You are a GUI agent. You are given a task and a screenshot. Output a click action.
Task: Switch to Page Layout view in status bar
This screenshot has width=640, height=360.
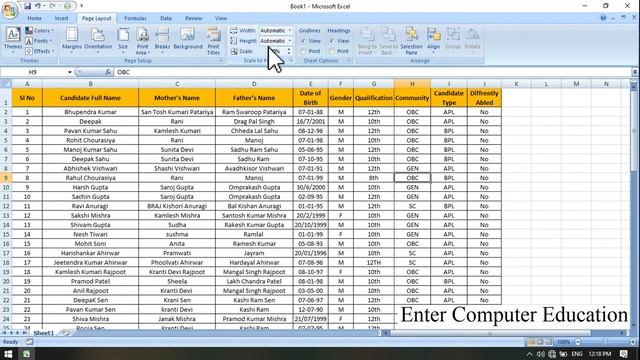(x=540, y=342)
